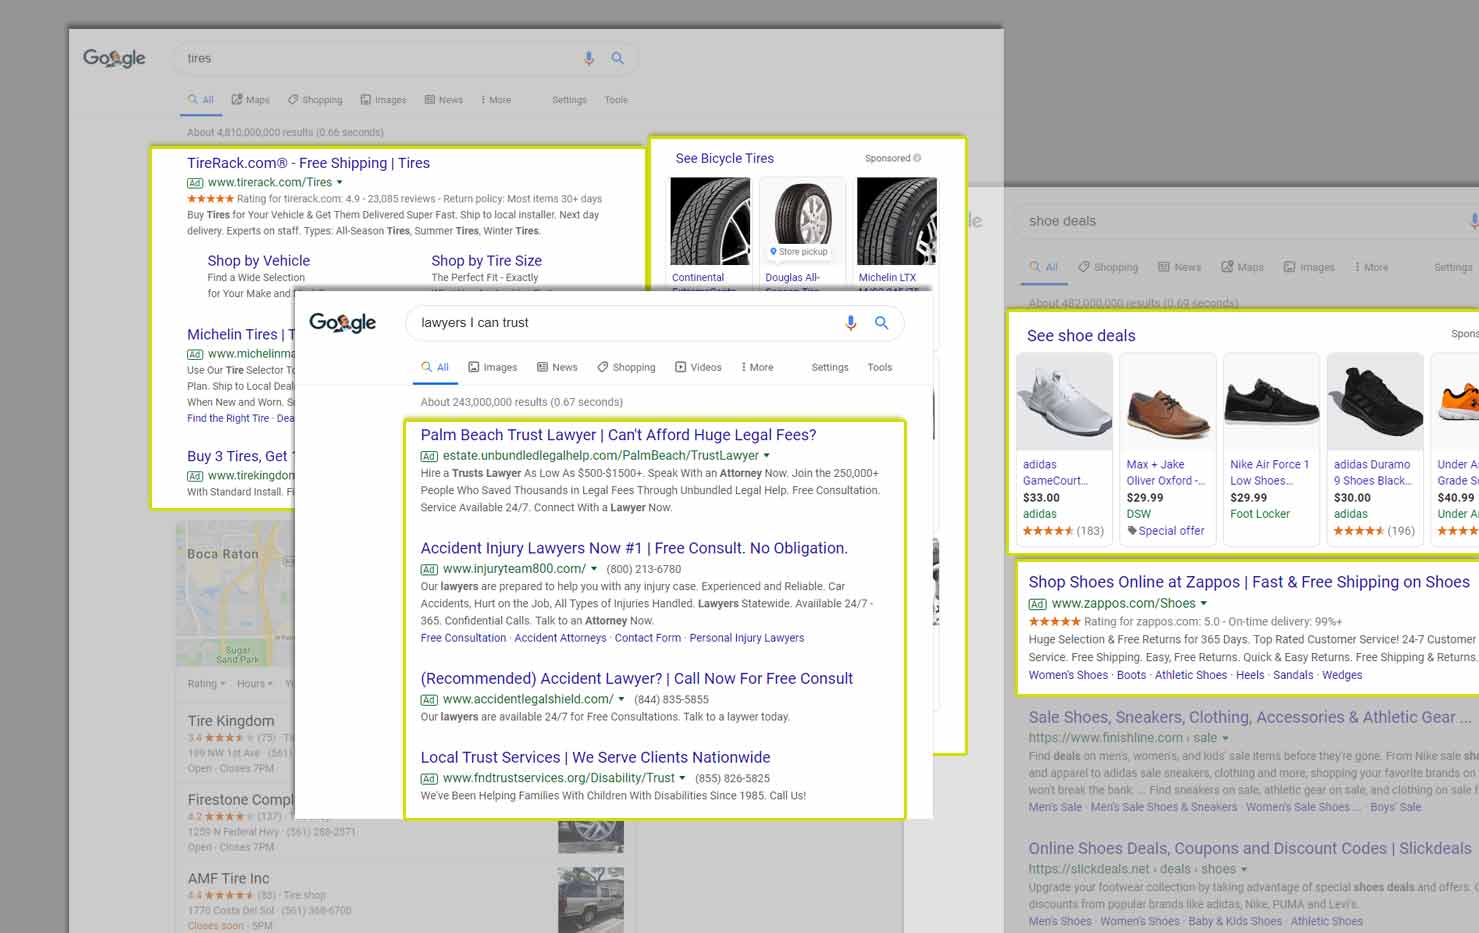The image size is (1479, 933).
Task: Open the See shoe deals heading
Action: pos(1081,336)
